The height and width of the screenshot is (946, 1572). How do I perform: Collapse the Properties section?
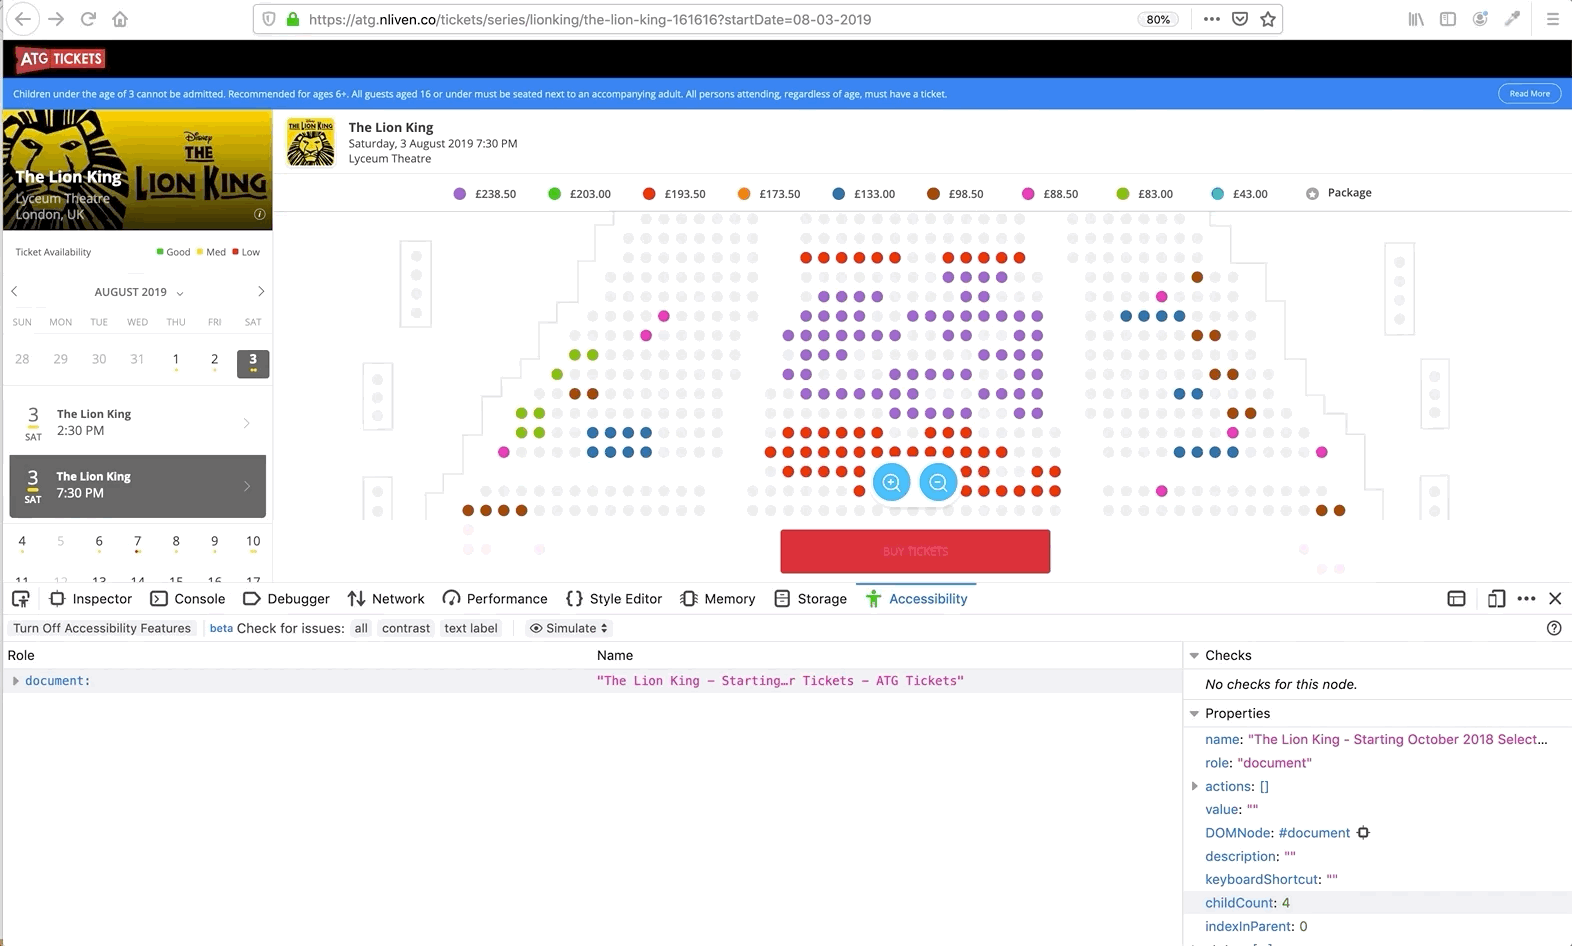pyautogui.click(x=1194, y=714)
